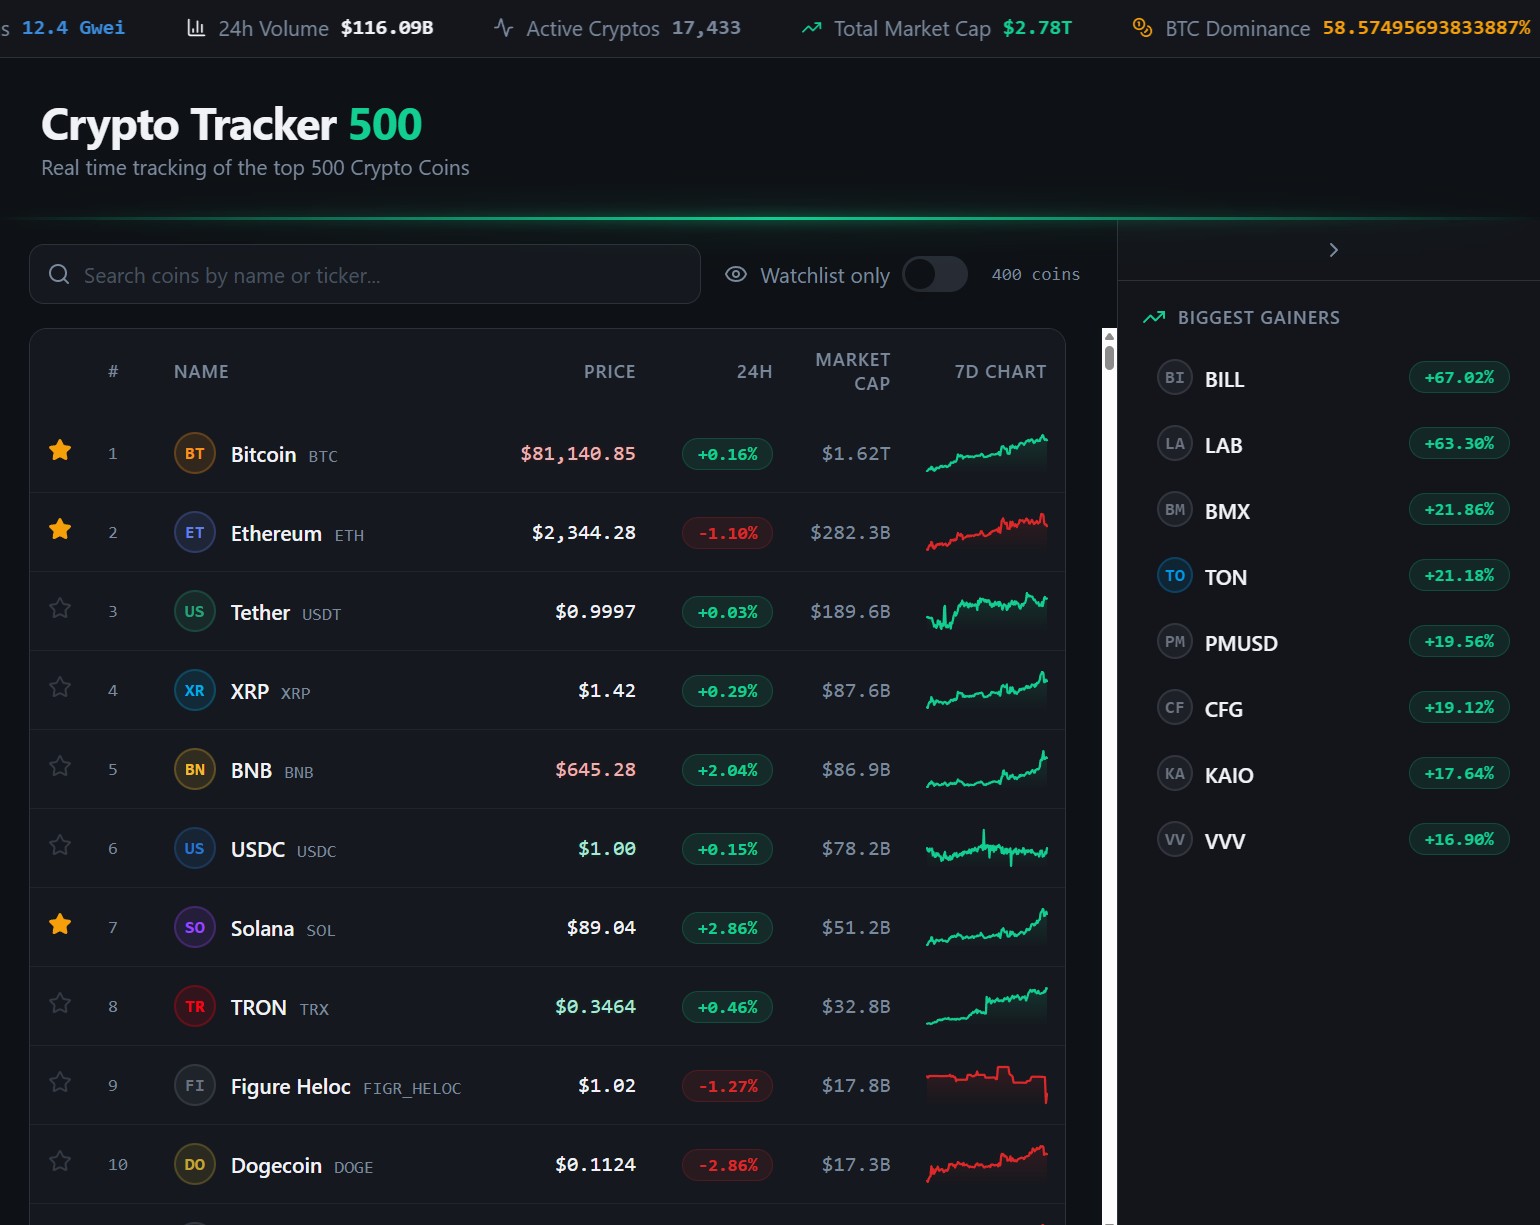
Task: Click the CFG gainer CF icon
Action: (1175, 707)
